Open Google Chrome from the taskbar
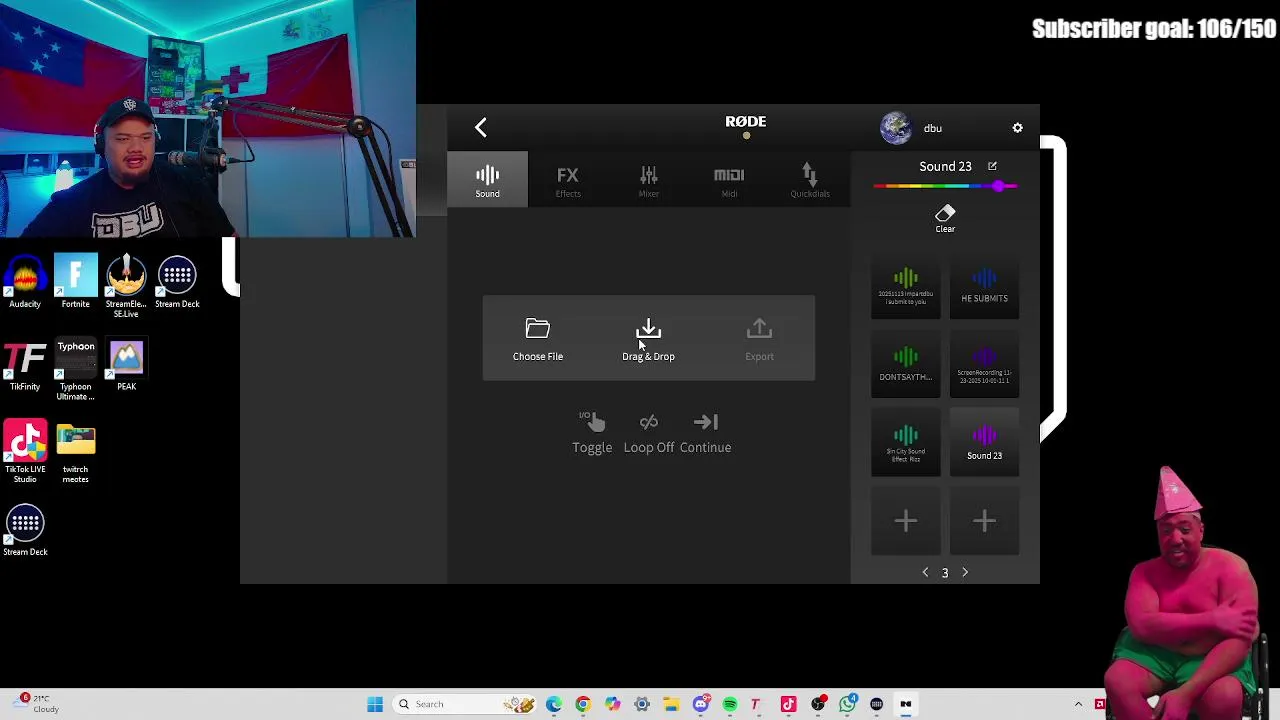 (x=583, y=704)
